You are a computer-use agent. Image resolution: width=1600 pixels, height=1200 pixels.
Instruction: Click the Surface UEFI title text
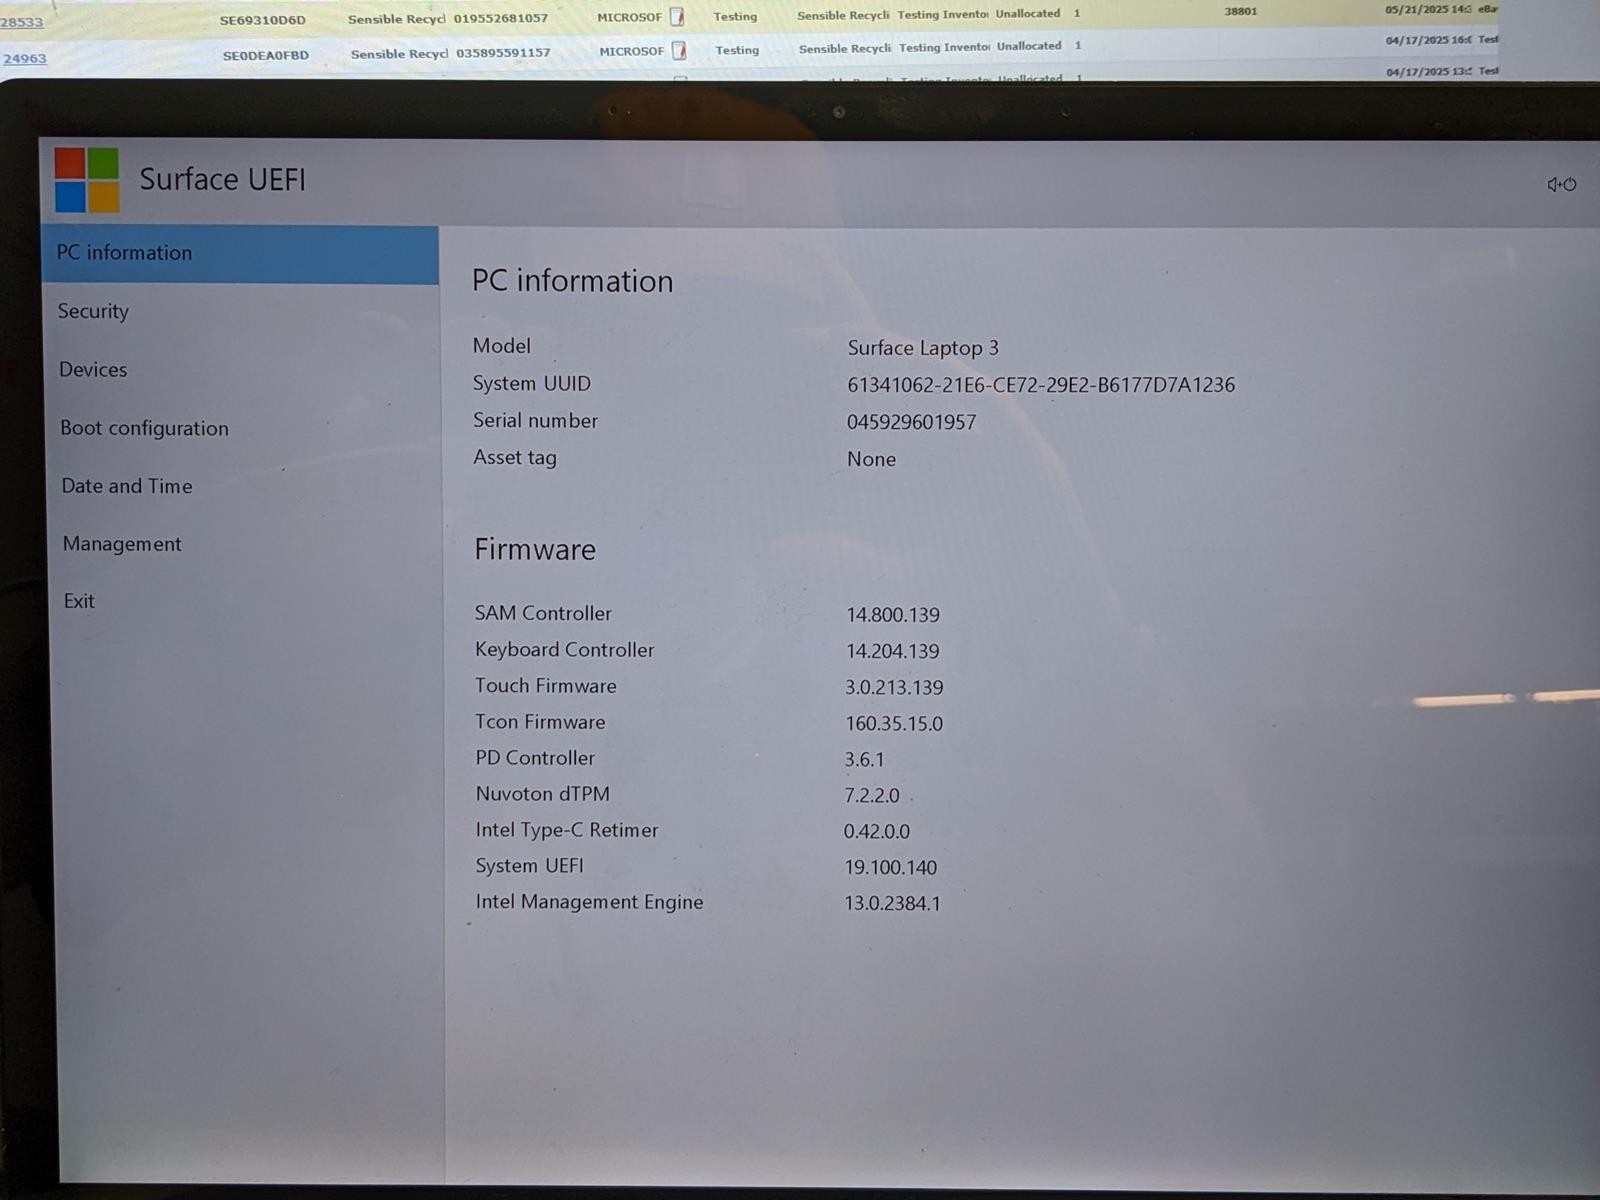pyautogui.click(x=222, y=179)
